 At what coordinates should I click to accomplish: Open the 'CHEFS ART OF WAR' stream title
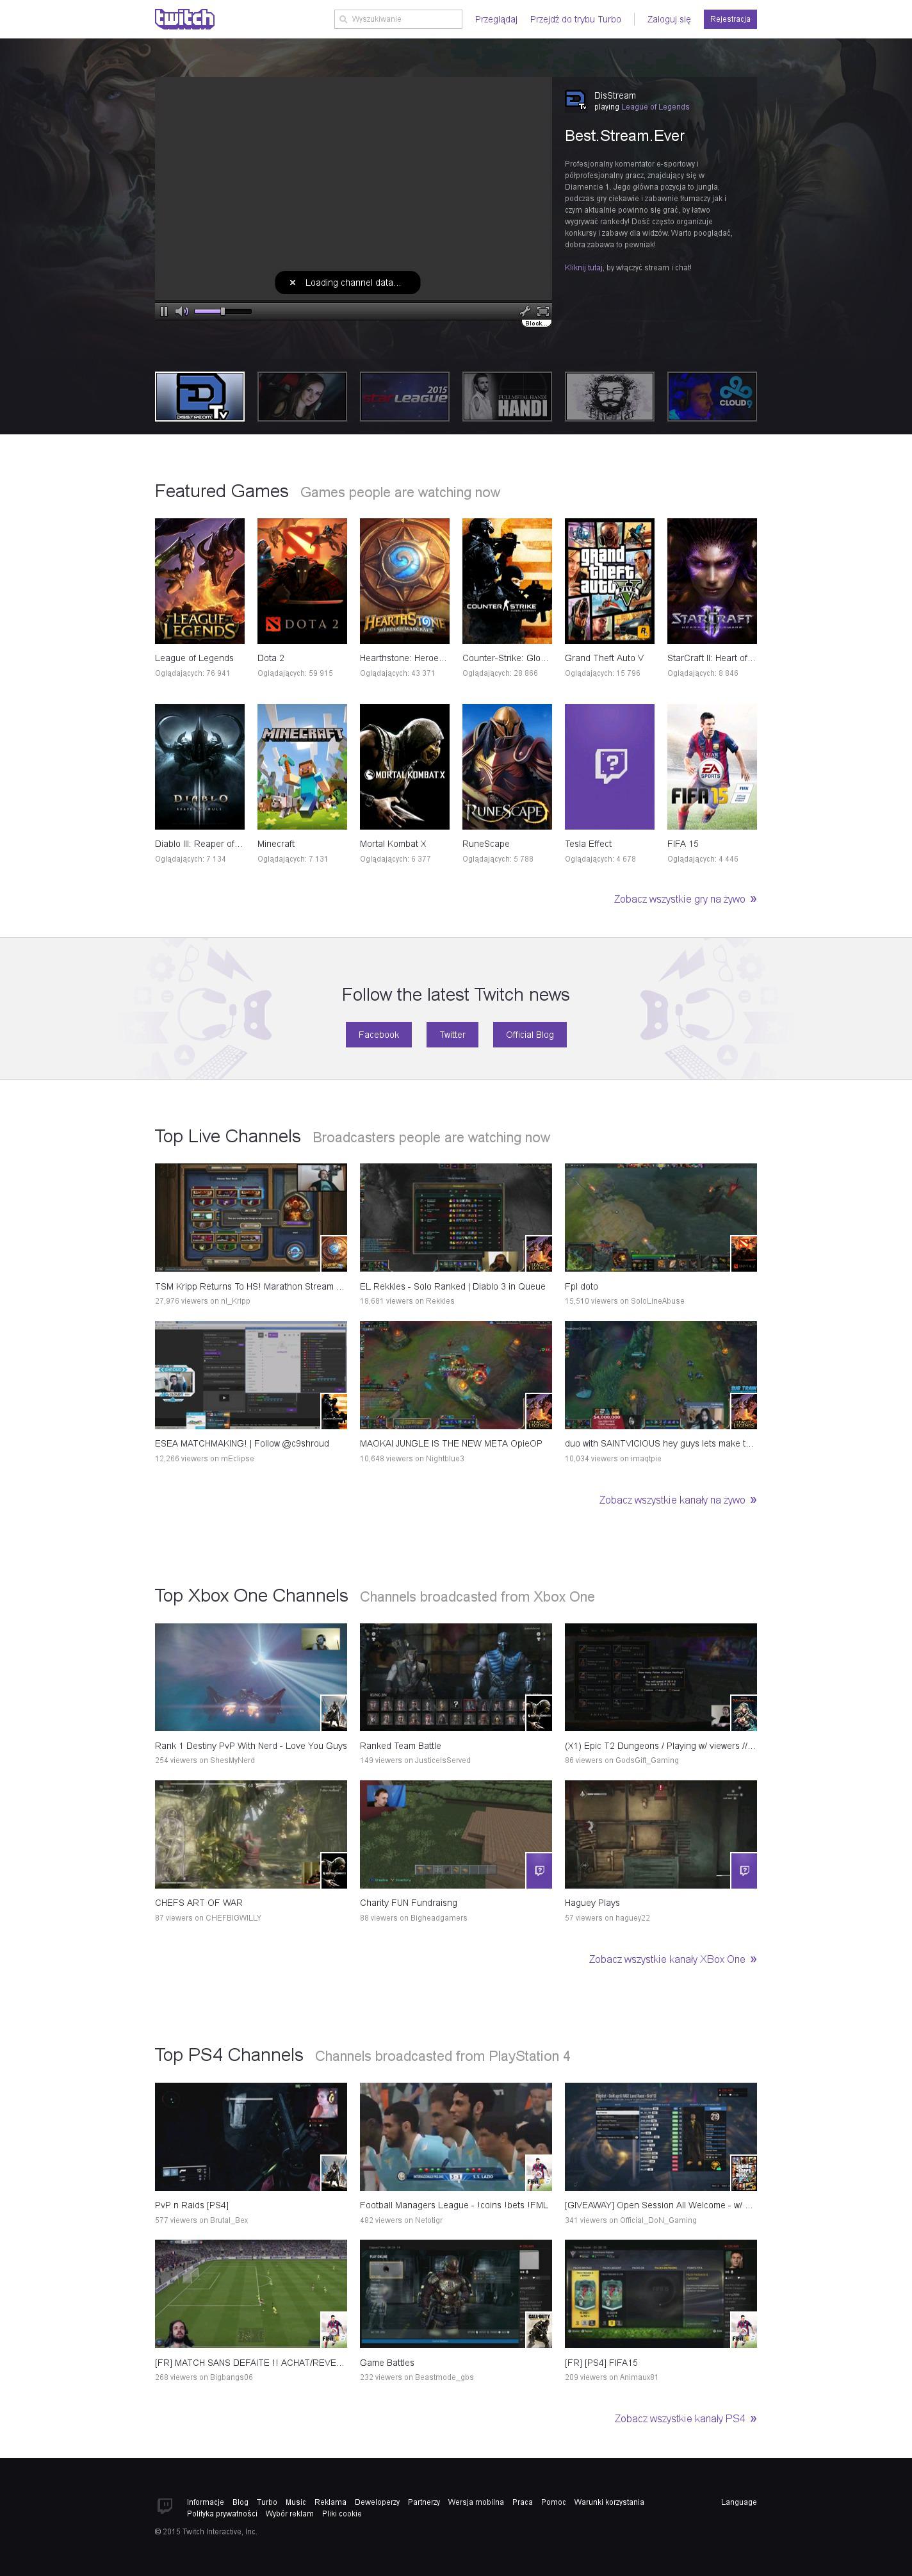point(199,1903)
